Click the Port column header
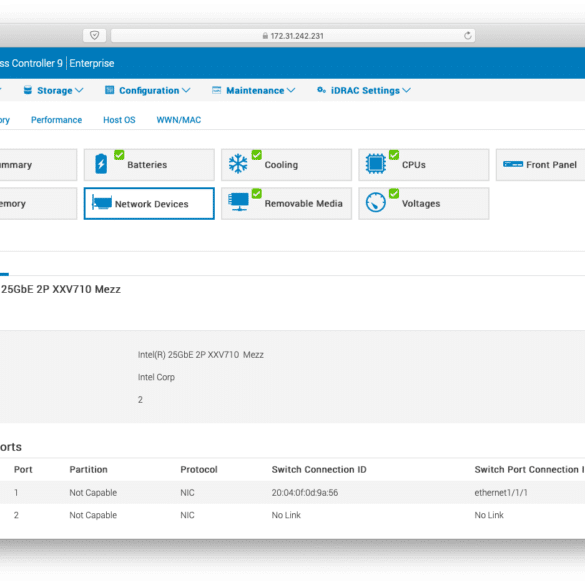 pos(23,469)
